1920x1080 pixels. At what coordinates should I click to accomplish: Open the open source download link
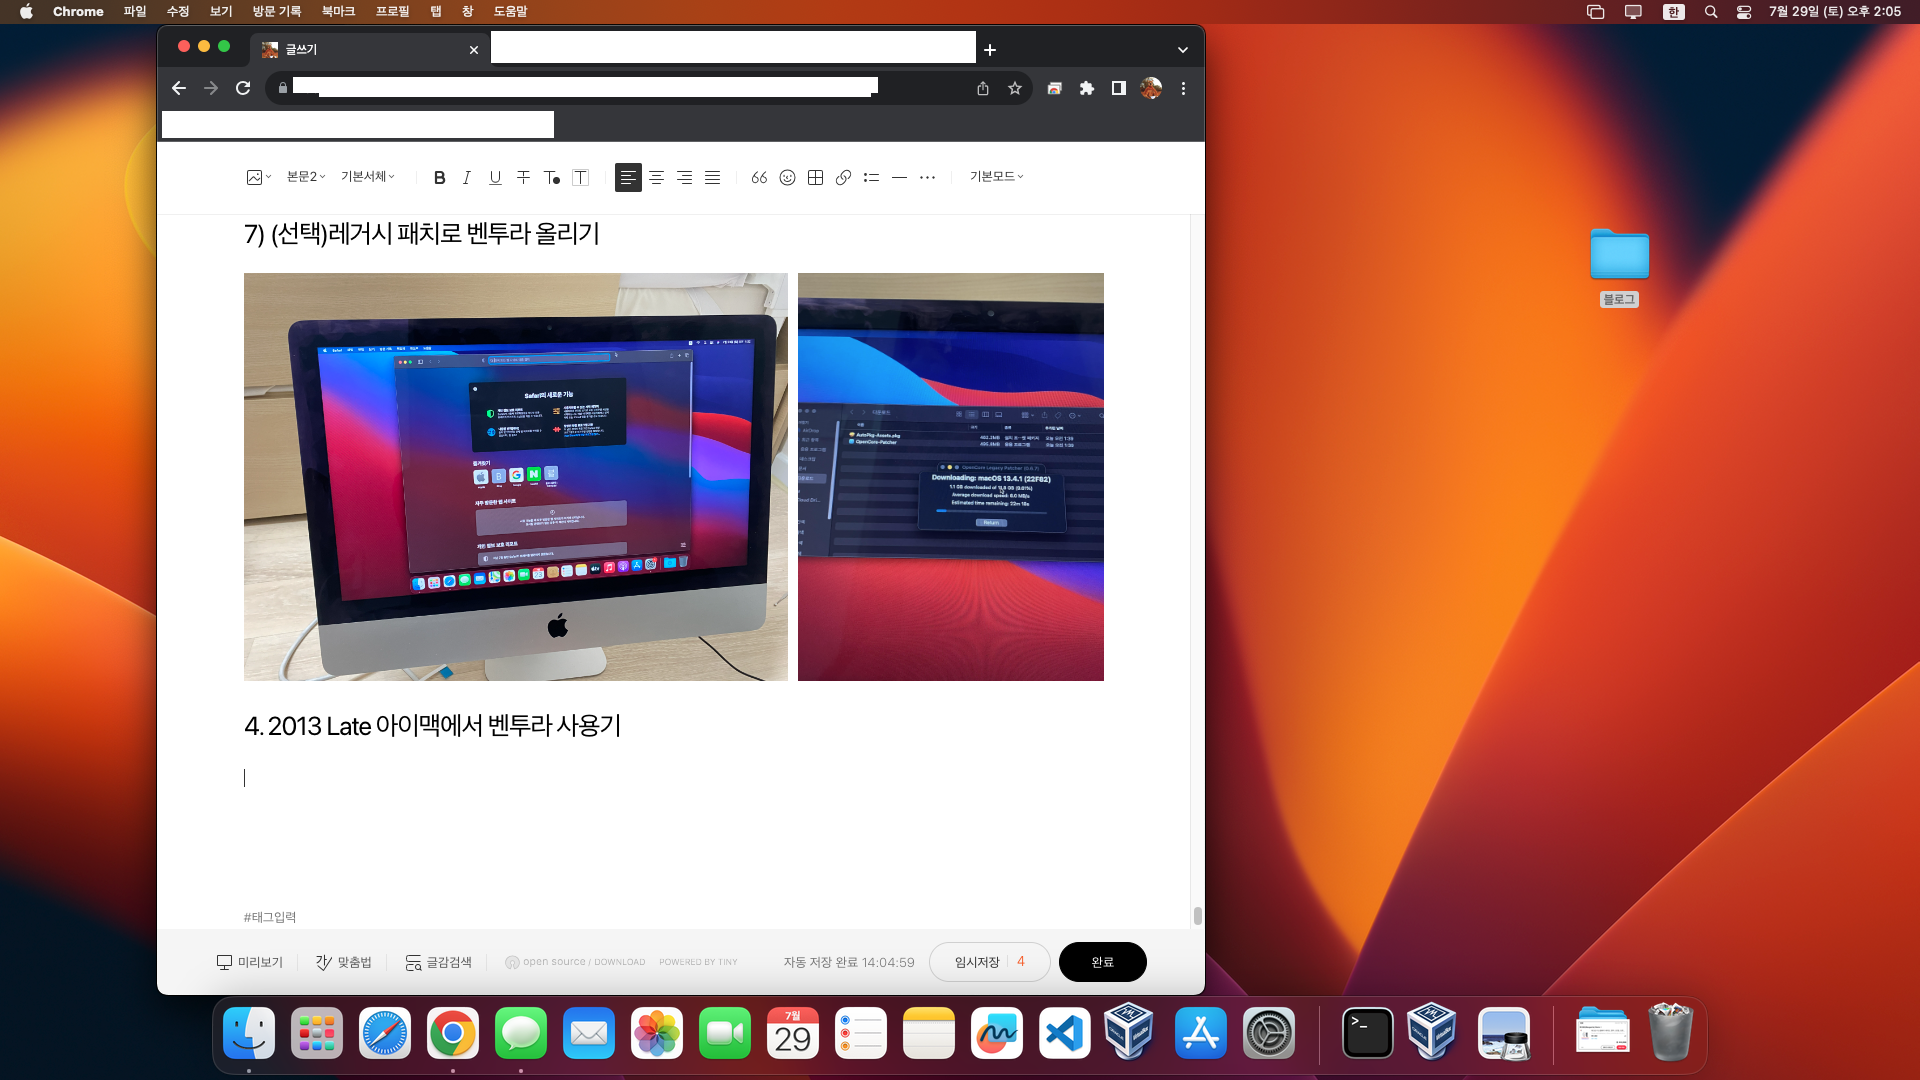(575, 962)
